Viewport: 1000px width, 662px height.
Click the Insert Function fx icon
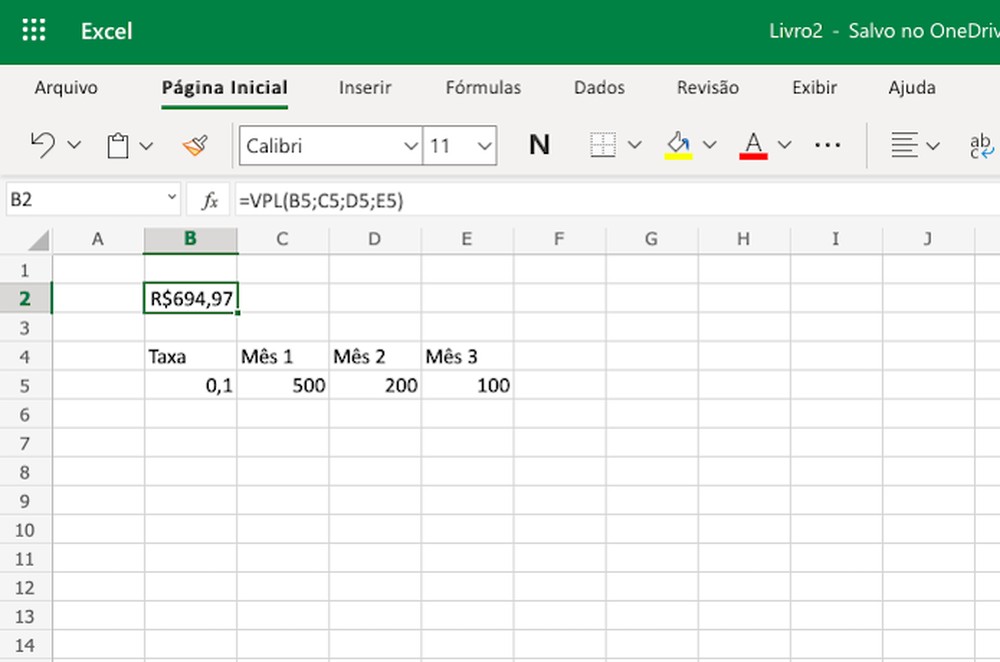coord(209,199)
